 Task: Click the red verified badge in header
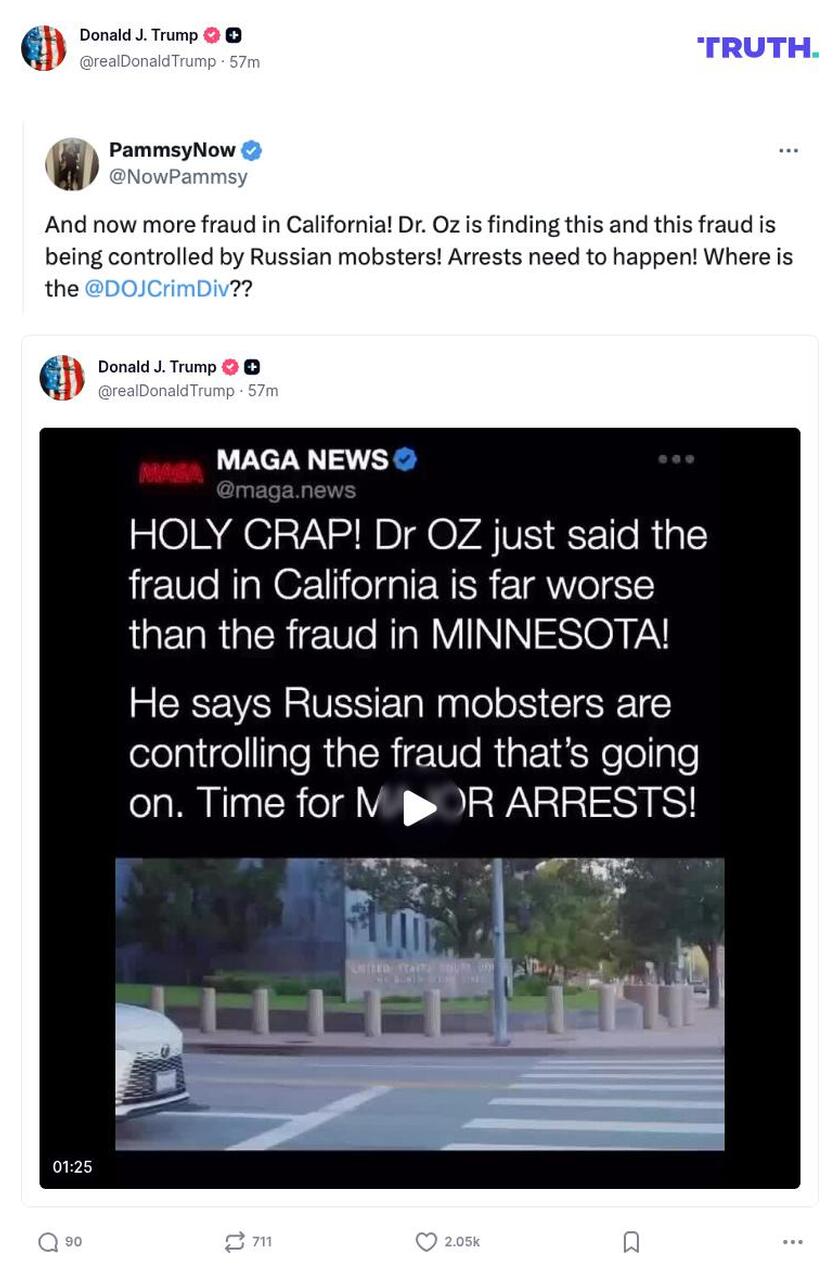[212, 35]
